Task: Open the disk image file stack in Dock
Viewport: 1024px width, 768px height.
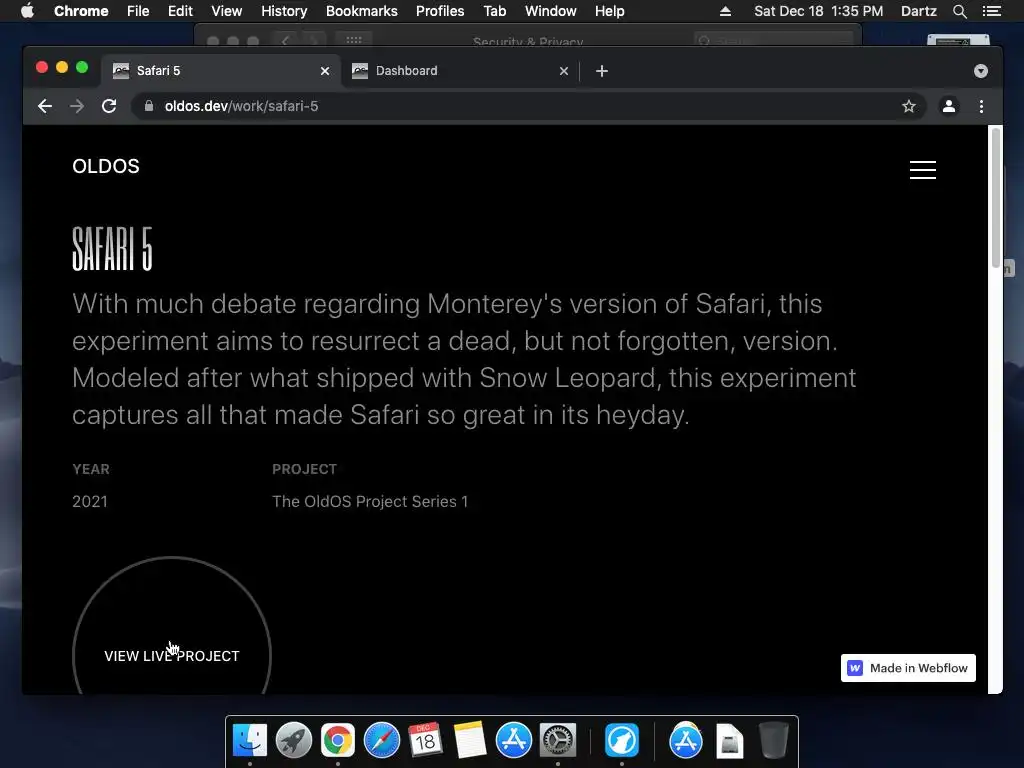Action: 729,740
